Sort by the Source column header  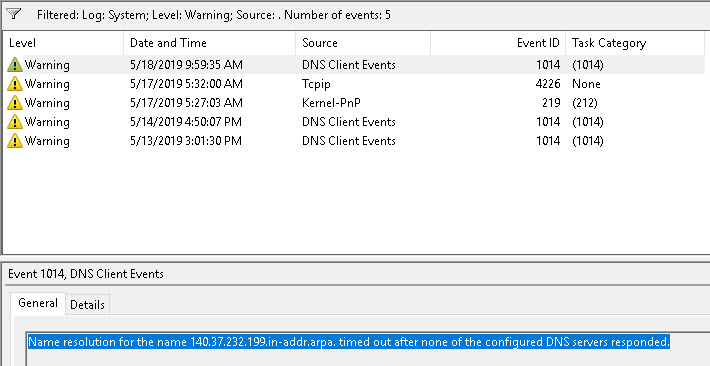tap(363, 43)
